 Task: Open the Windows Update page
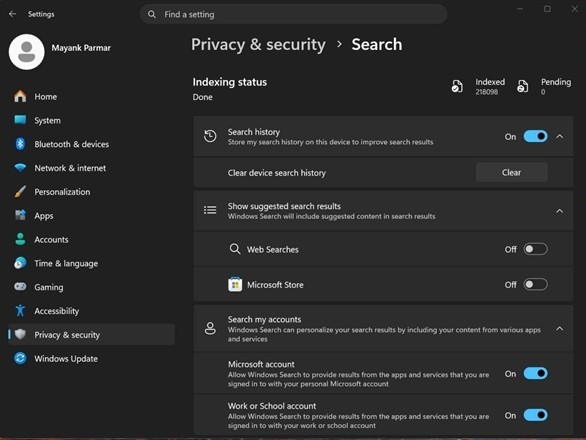coord(92,359)
